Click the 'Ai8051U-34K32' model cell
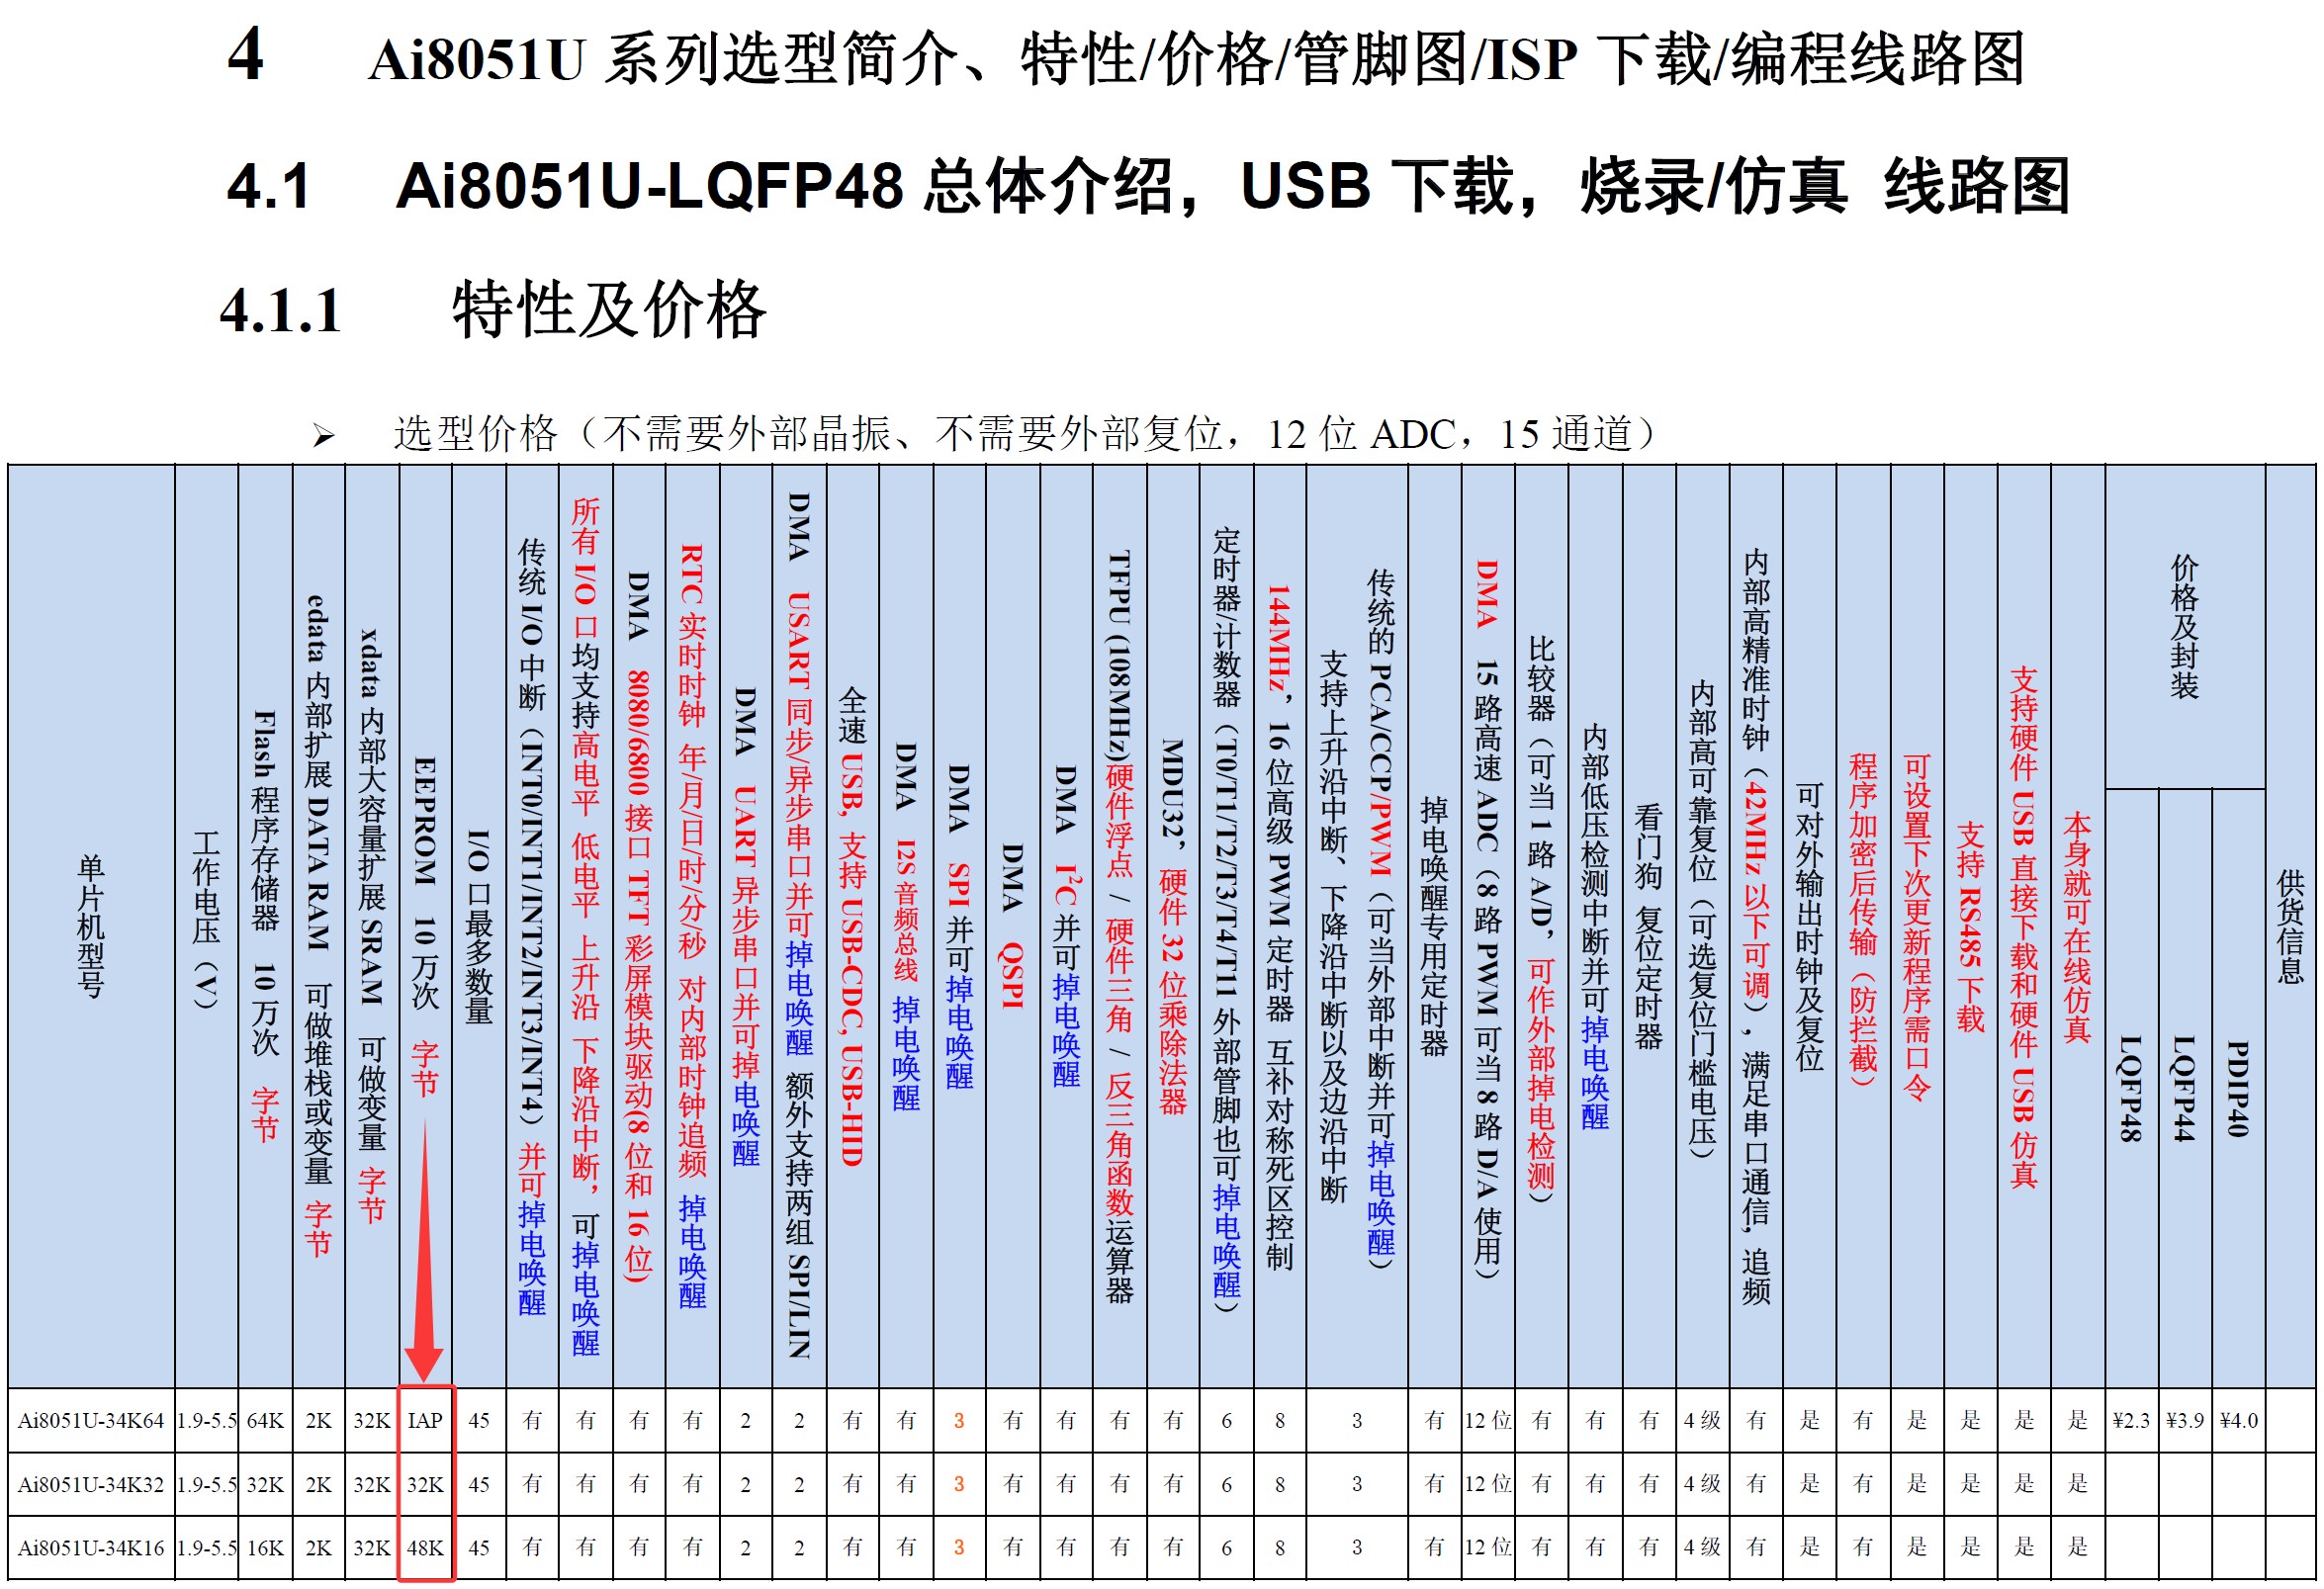Screen dimensions: 2324x1589 tap(91, 1484)
